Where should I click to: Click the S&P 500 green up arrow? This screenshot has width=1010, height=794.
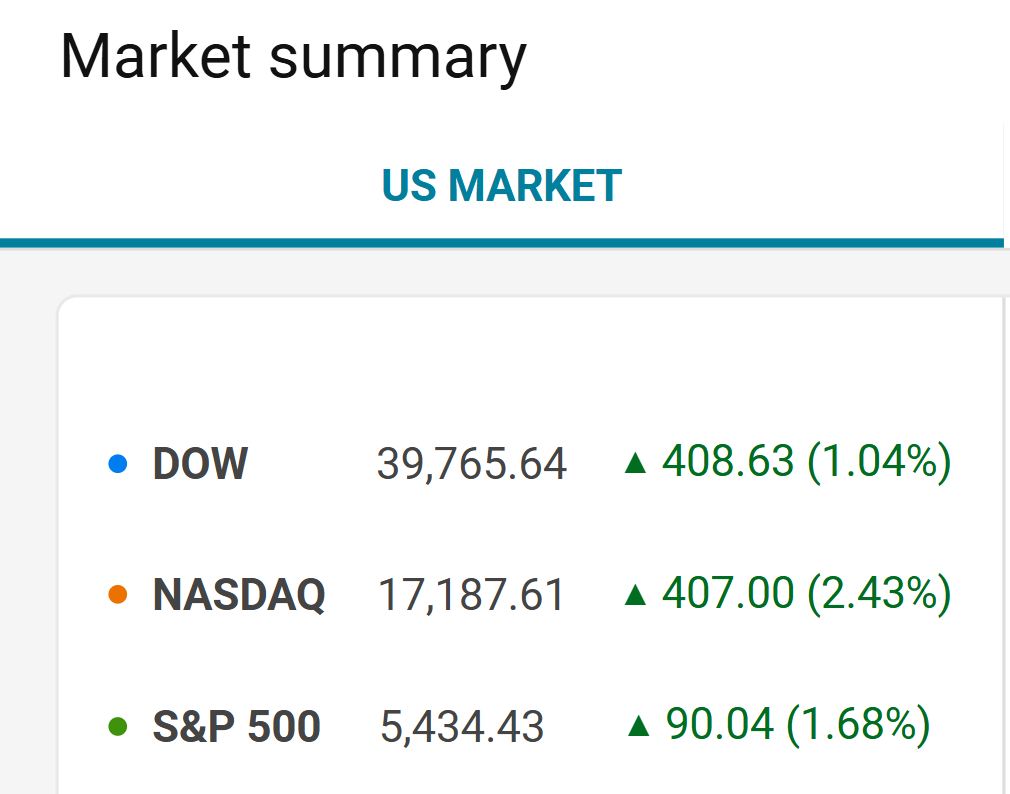coord(638,726)
